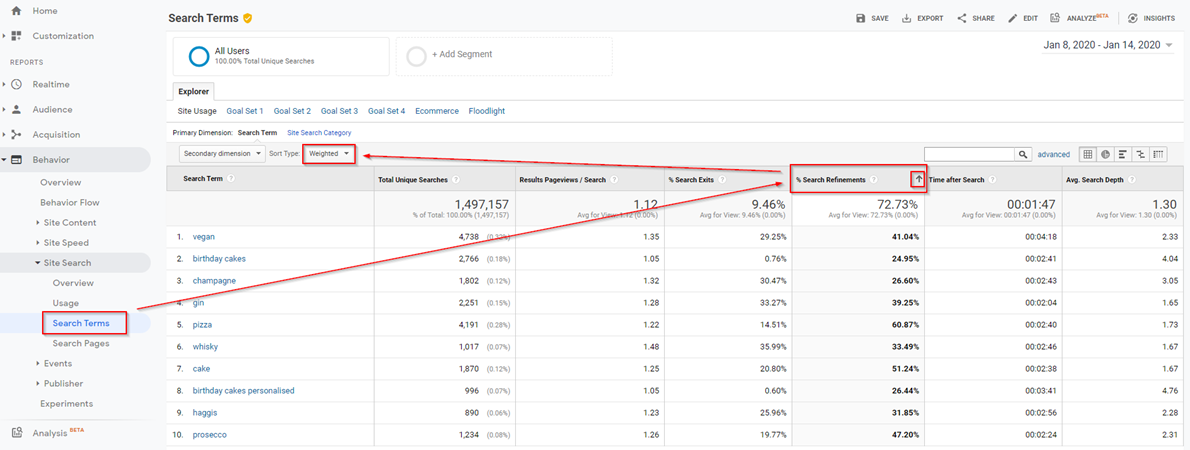Click the table search input field
Image resolution: width=1190 pixels, height=450 pixels.
point(970,154)
